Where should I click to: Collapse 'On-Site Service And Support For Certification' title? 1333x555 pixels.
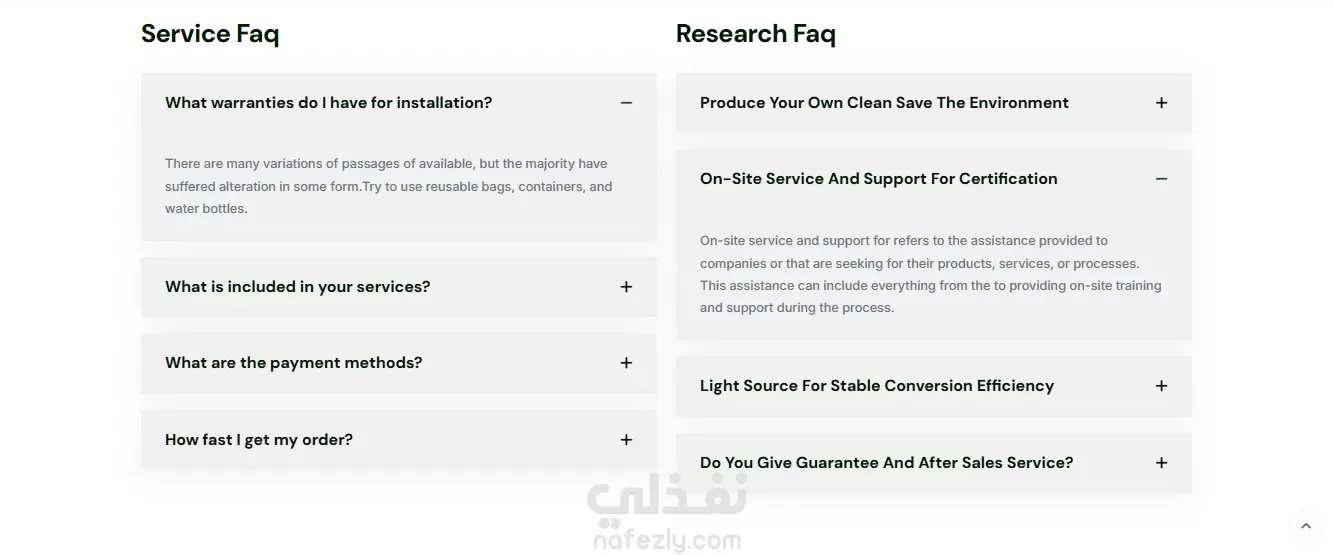(878, 179)
